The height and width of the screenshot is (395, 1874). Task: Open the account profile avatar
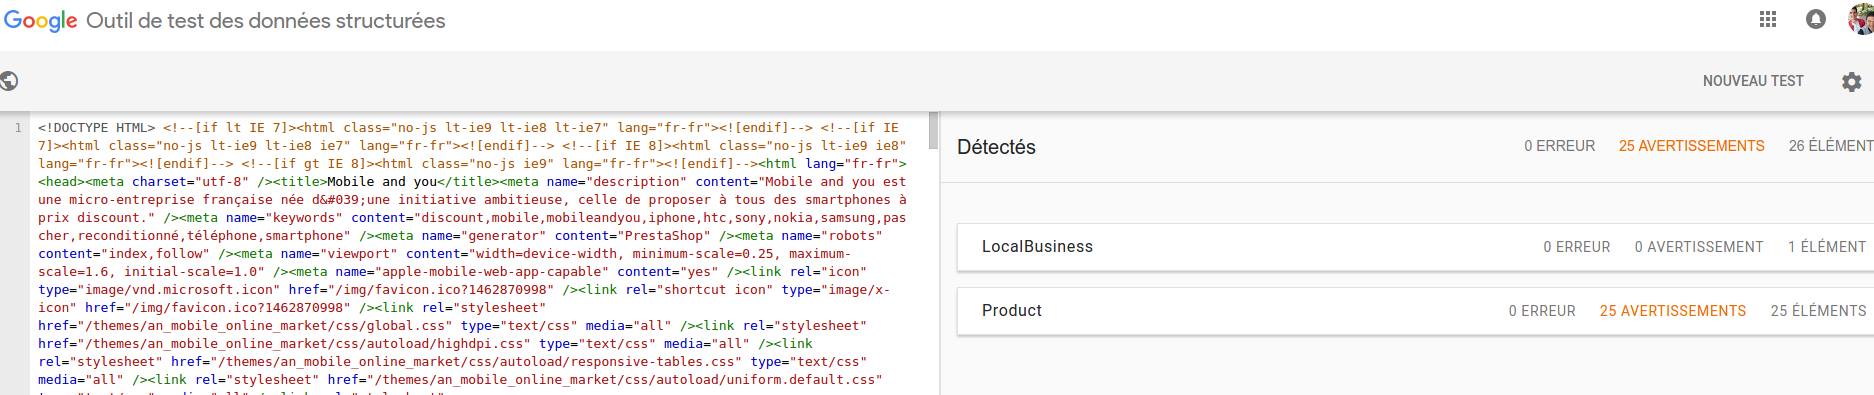pyautogui.click(x=1861, y=18)
